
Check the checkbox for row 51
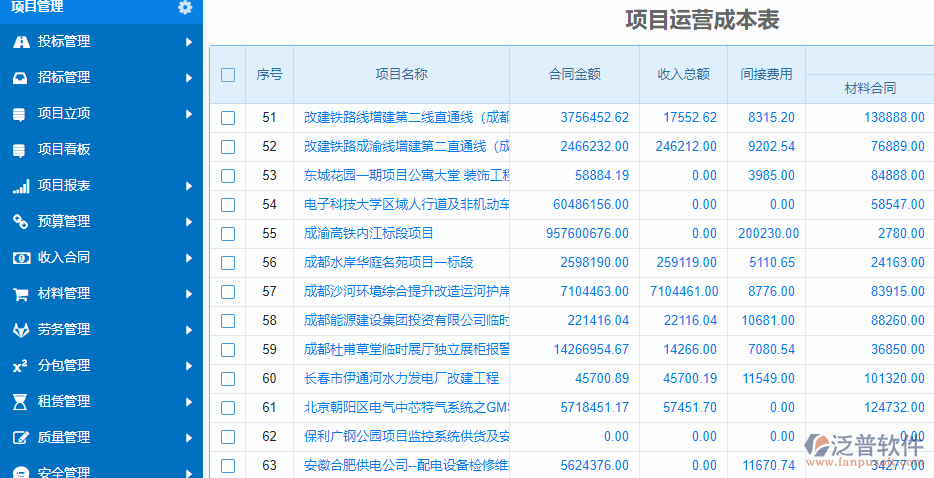(228, 118)
